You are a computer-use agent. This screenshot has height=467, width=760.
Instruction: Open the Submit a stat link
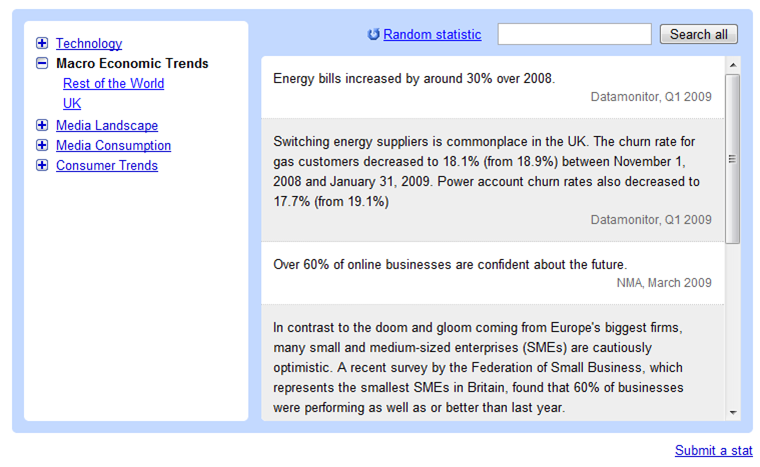click(x=714, y=450)
